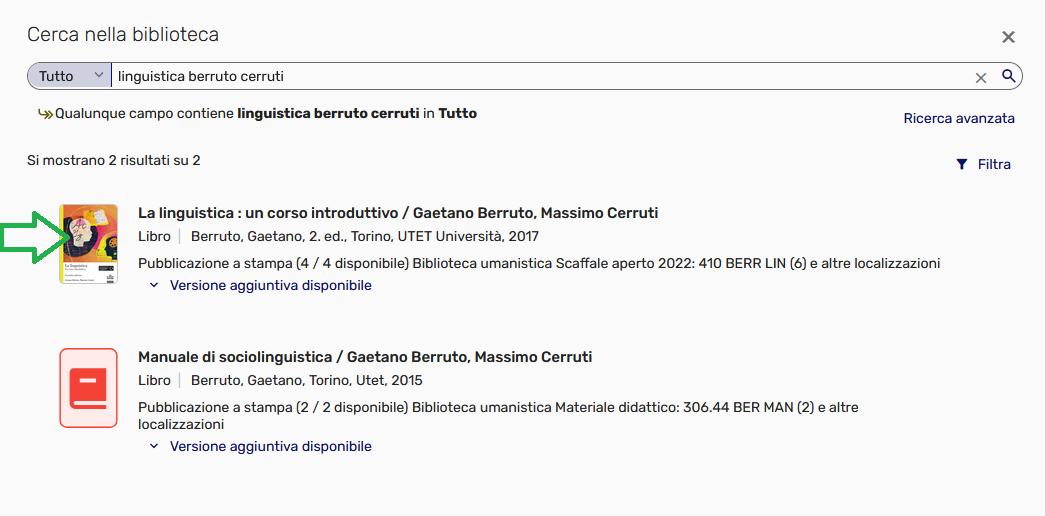Open the La linguistica book cover thumbnail
This screenshot has width=1045, height=516.
88,244
